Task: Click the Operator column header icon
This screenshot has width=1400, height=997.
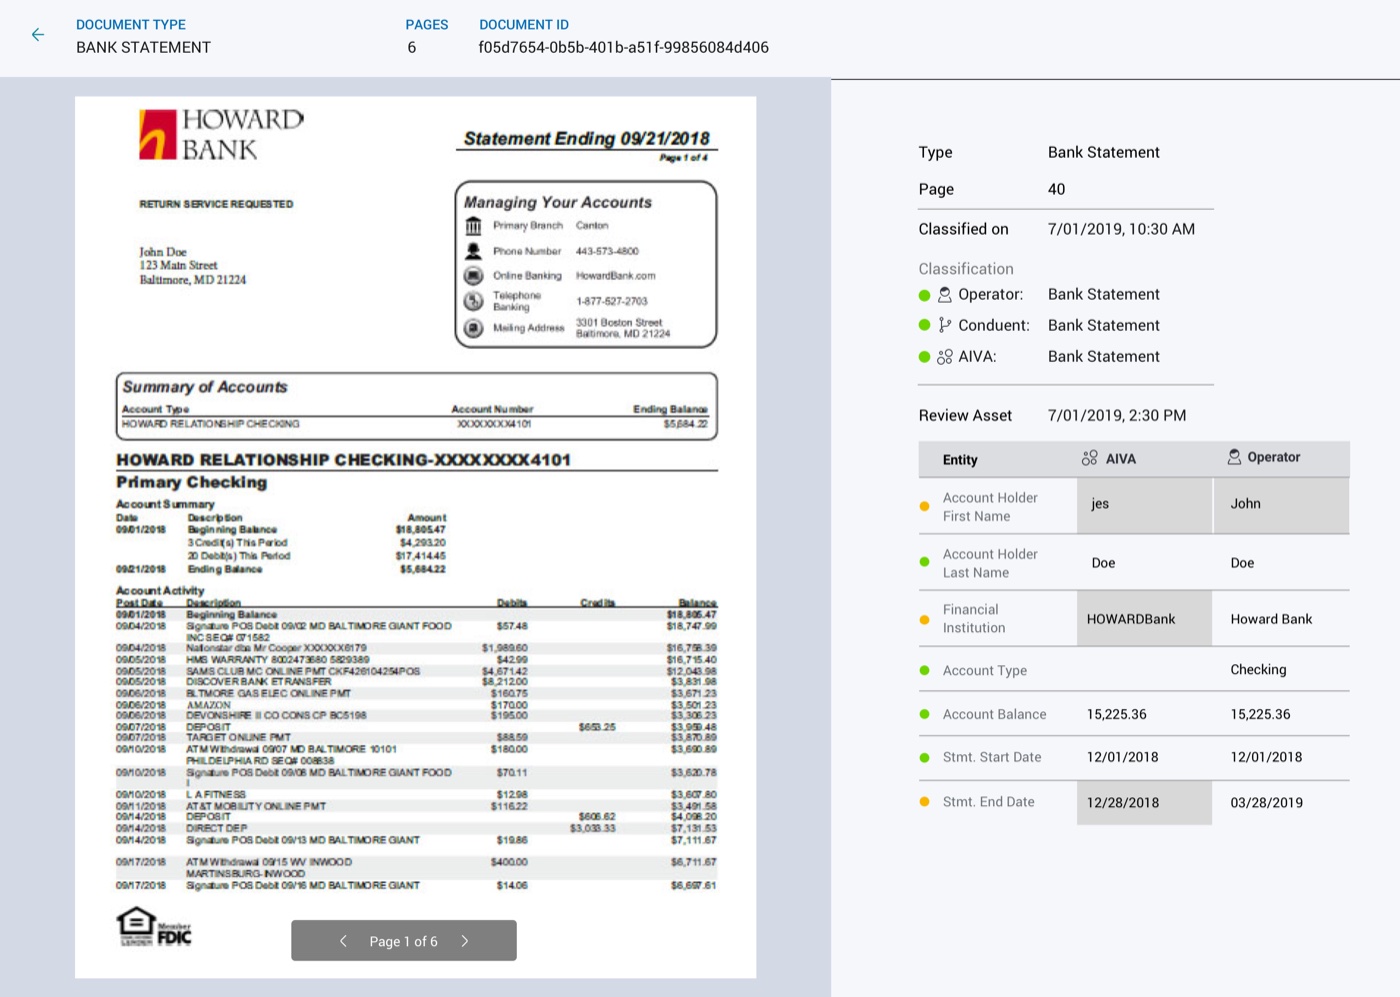Action: 1234,457
